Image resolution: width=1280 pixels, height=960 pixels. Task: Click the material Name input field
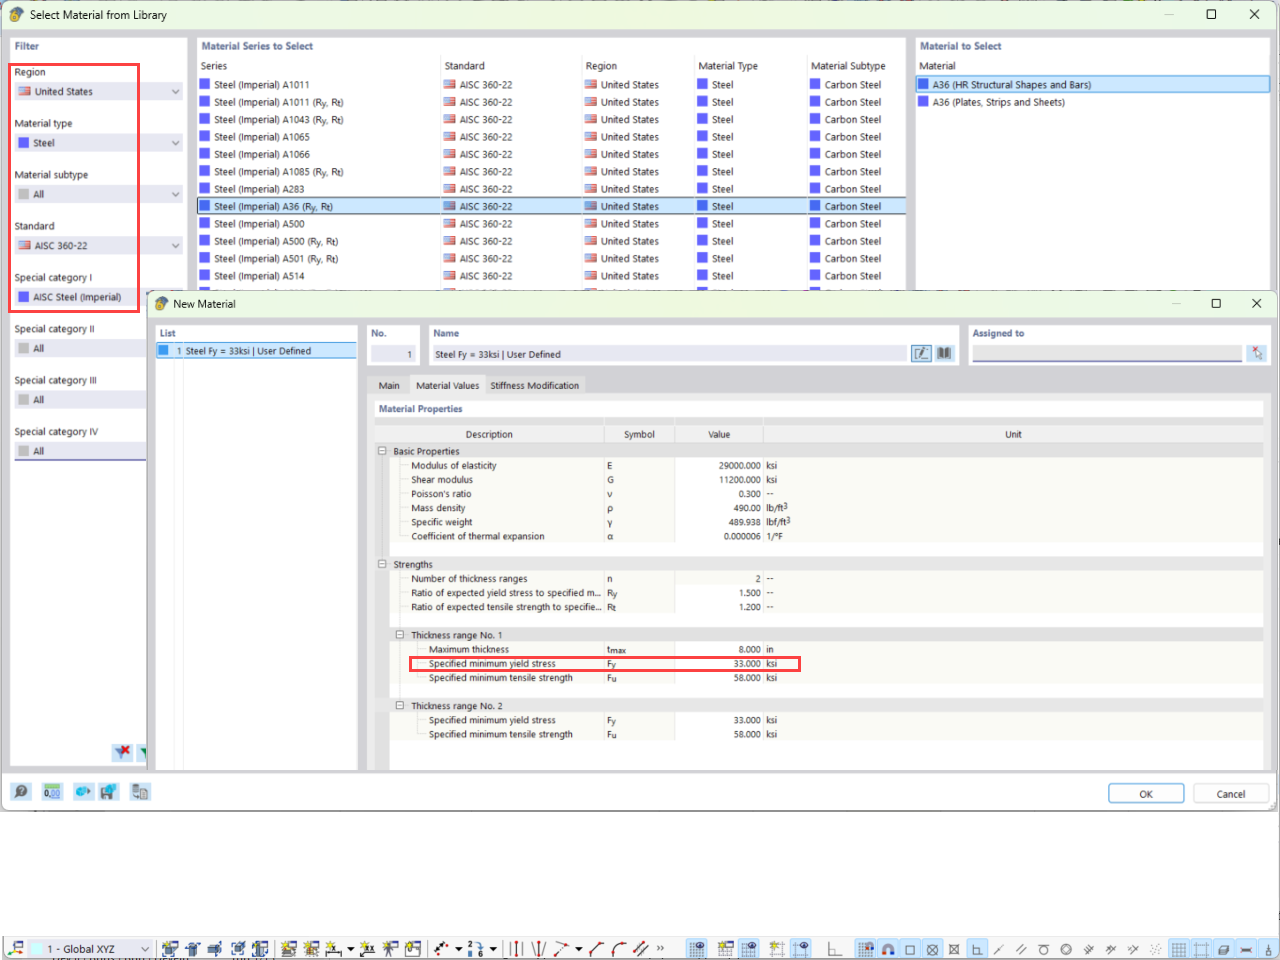(x=669, y=354)
